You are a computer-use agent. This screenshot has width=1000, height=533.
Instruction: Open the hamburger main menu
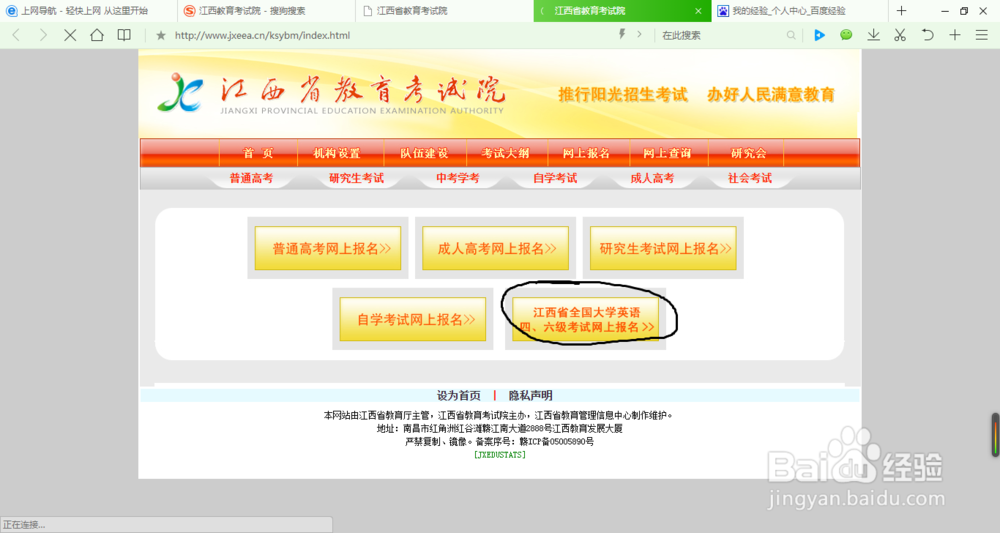pyautogui.click(x=982, y=35)
